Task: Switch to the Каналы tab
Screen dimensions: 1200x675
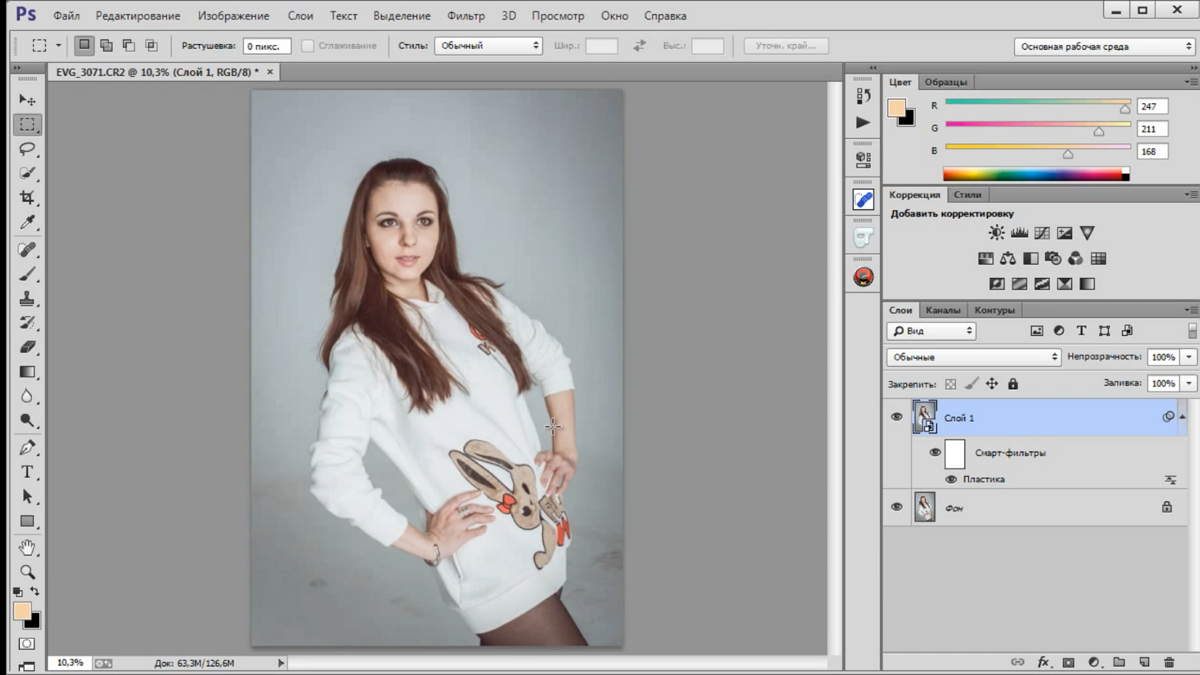Action: 943,310
